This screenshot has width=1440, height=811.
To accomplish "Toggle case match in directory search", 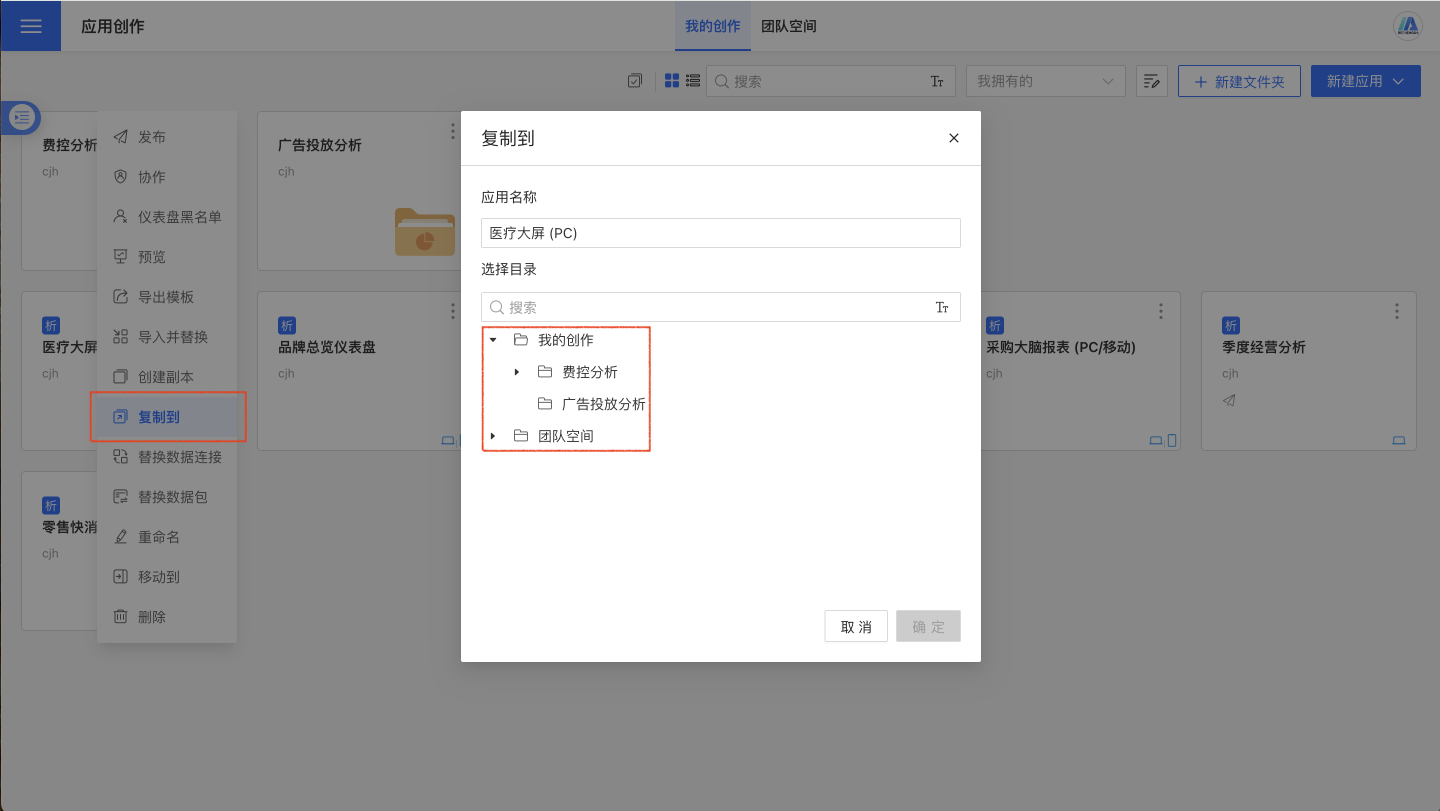I will tap(941, 308).
